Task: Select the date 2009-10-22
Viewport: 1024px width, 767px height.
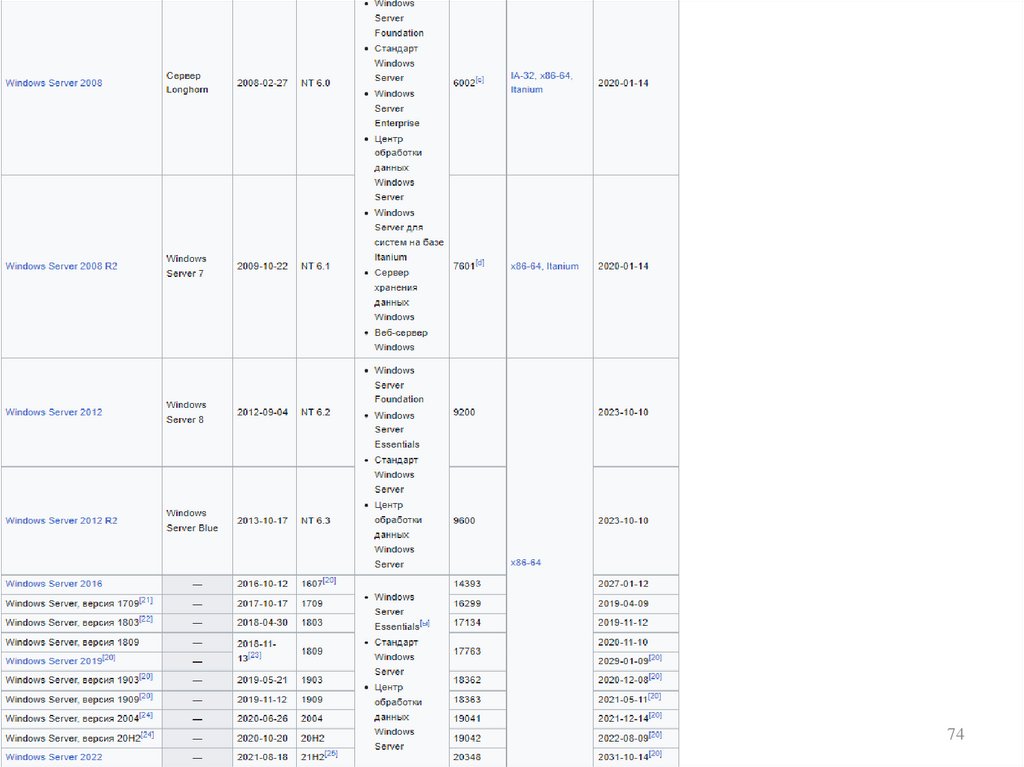Action: click(x=263, y=266)
